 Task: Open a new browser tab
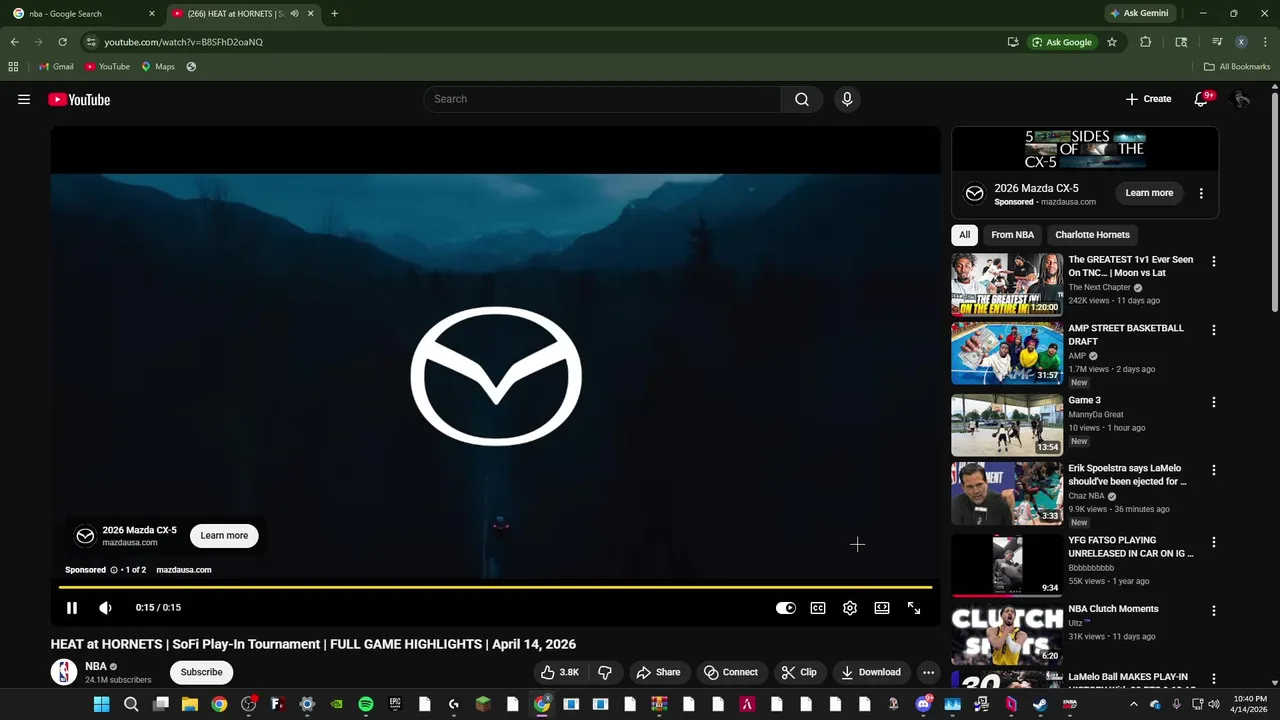pos(334,14)
